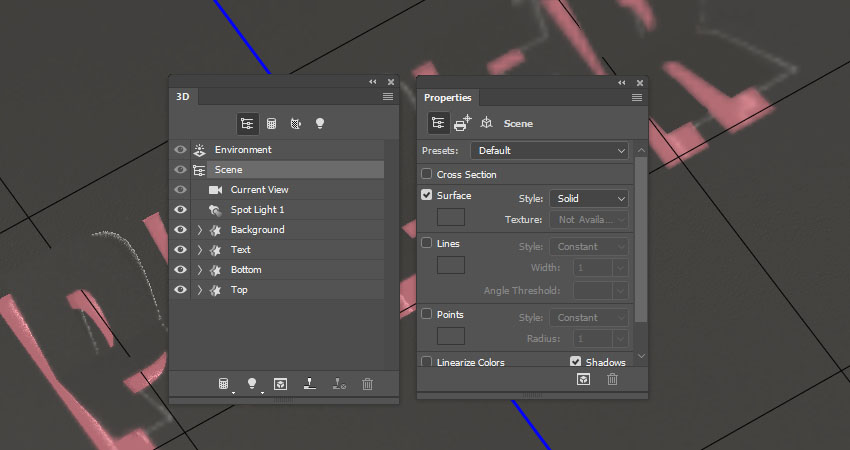The width and height of the screenshot is (850, 450).
Task: Click the Surface color swatch
Action: coord(451,217)
